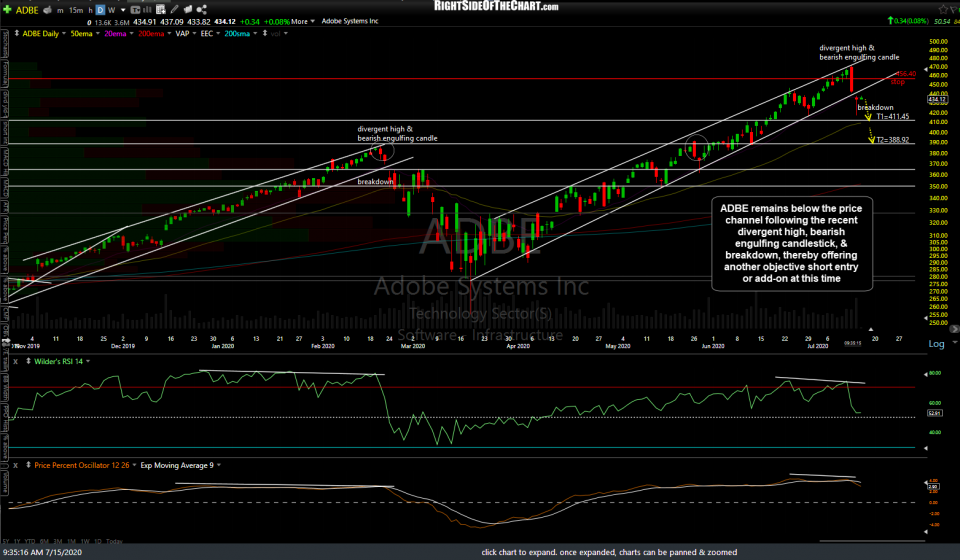Click the RSI pane move handle
The height and width of the screenshot is (560, 960).
pyautogui.click(x=28, y=362)
